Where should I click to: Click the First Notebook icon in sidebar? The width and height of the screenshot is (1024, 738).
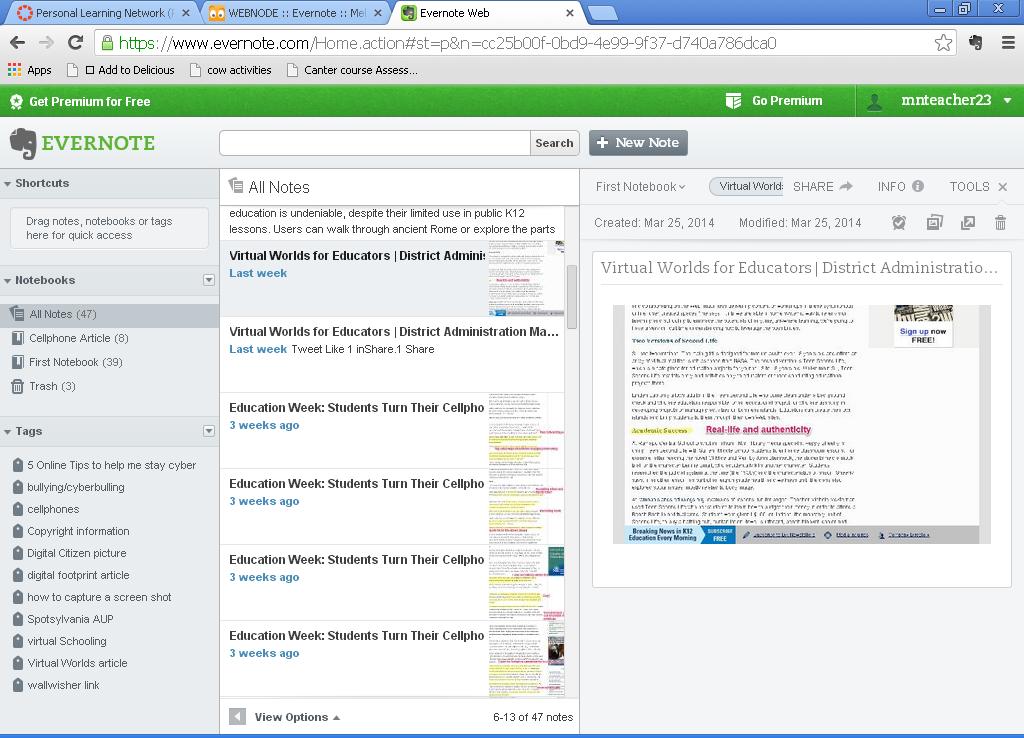(18, 362)
